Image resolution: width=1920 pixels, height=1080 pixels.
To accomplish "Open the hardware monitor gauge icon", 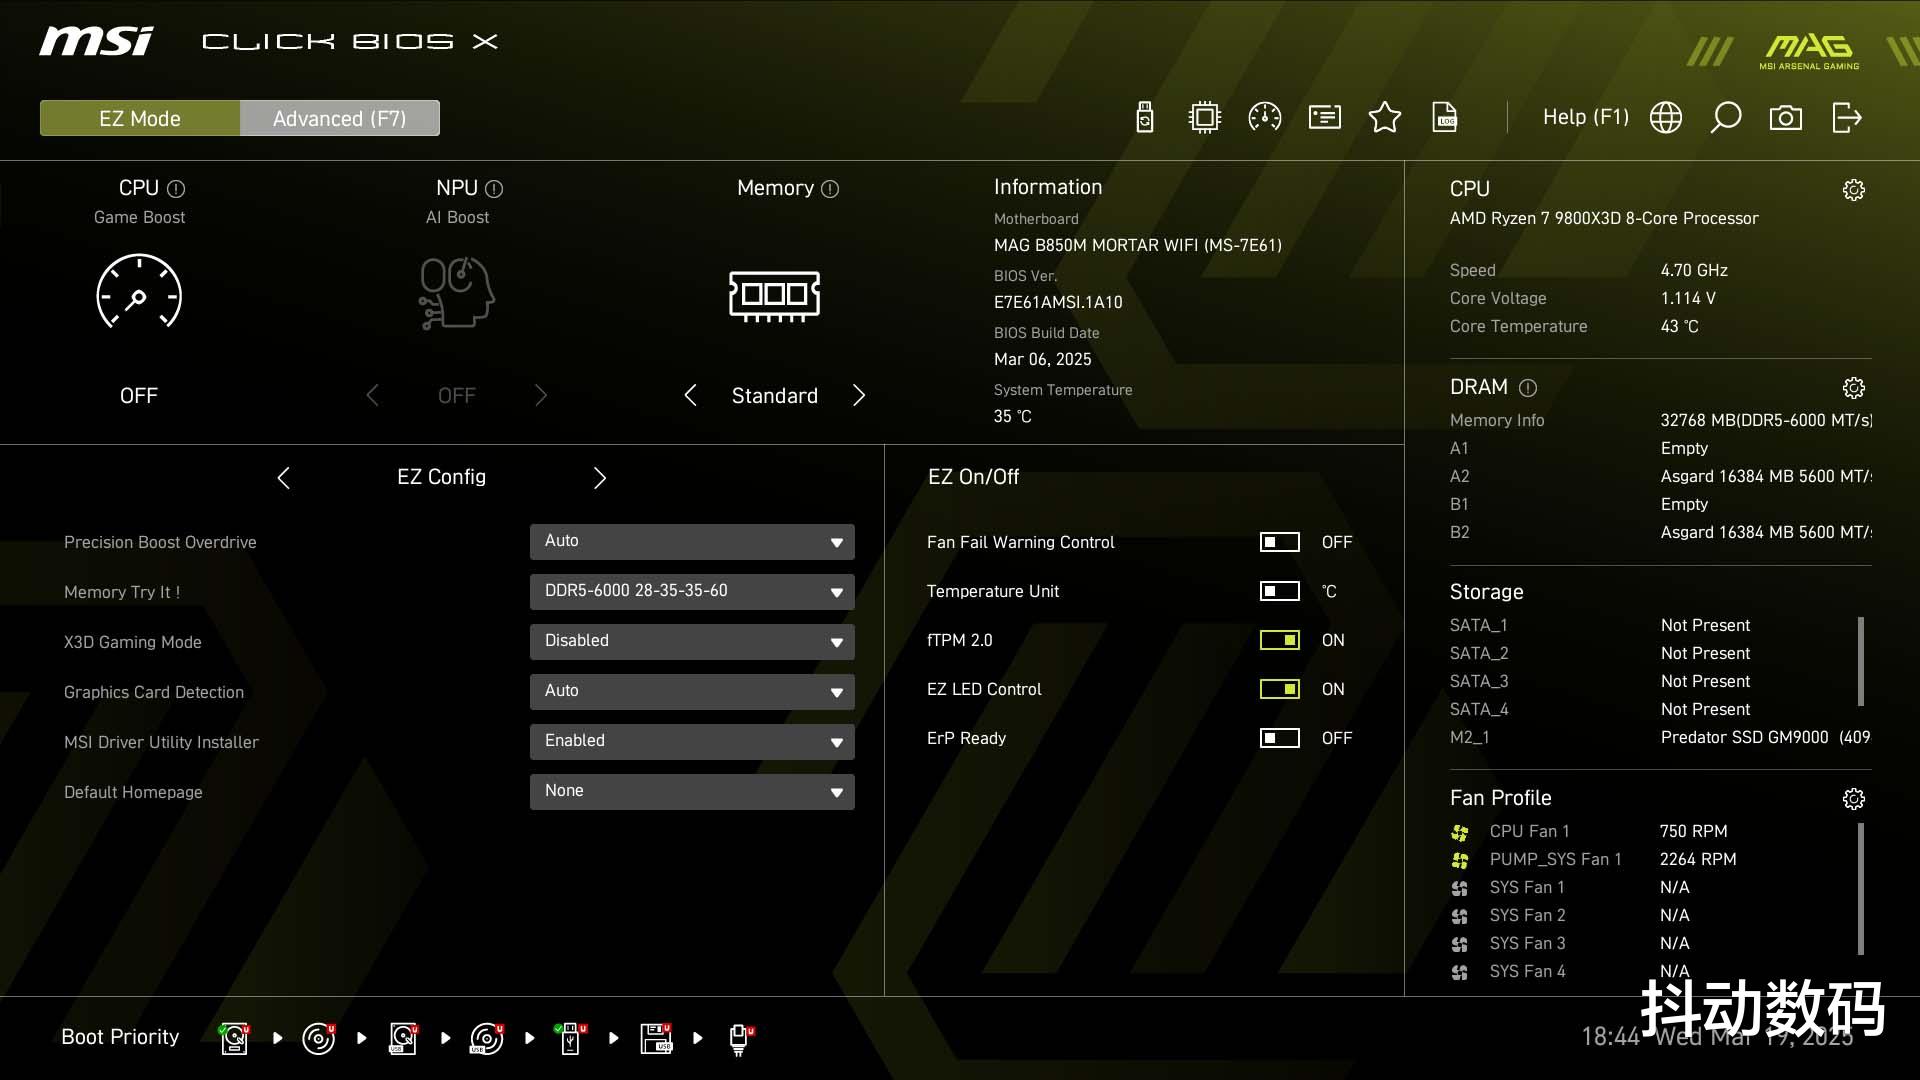I will [x=1265, y=117].
